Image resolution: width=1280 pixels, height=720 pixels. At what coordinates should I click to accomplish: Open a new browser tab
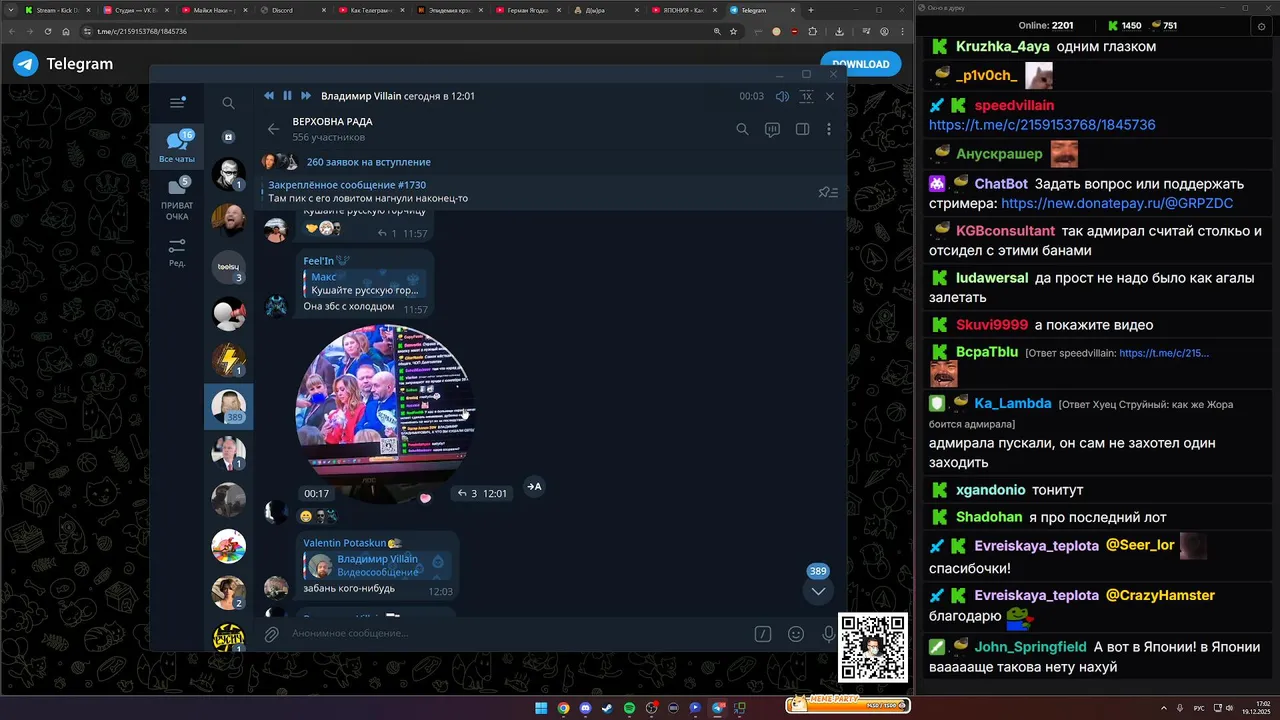811,10
